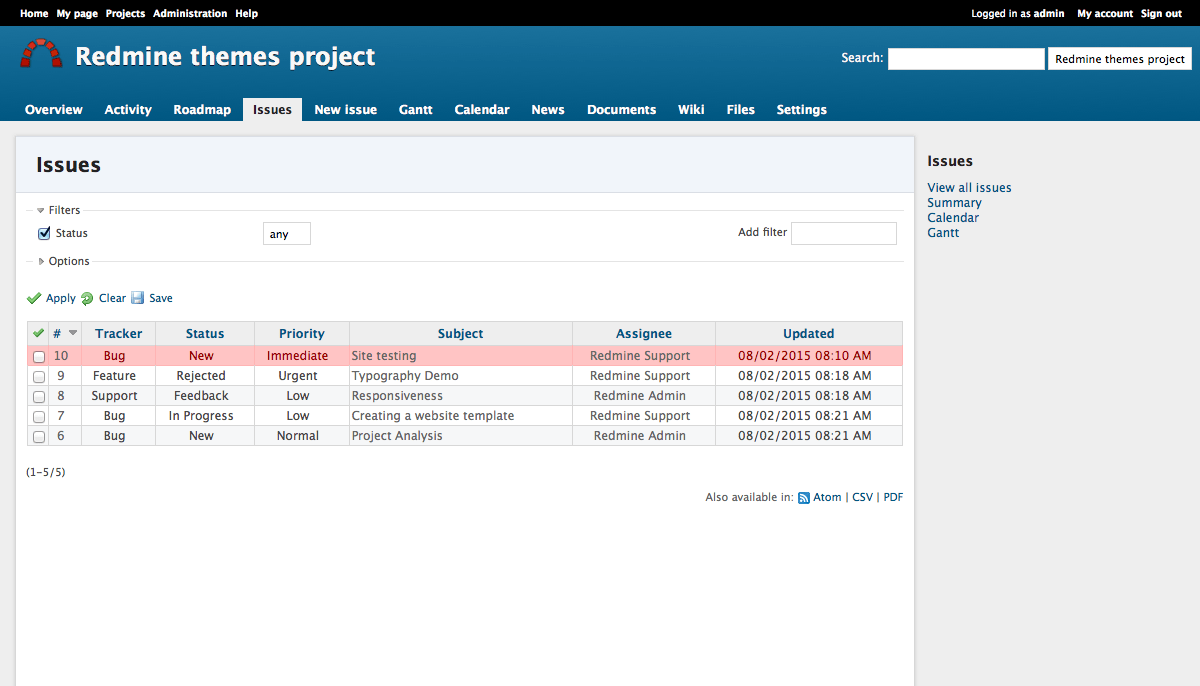The width and height of the screenshot is (1200, 686).
Task: Open Creating a website template issue
Action: pos(433,416)
